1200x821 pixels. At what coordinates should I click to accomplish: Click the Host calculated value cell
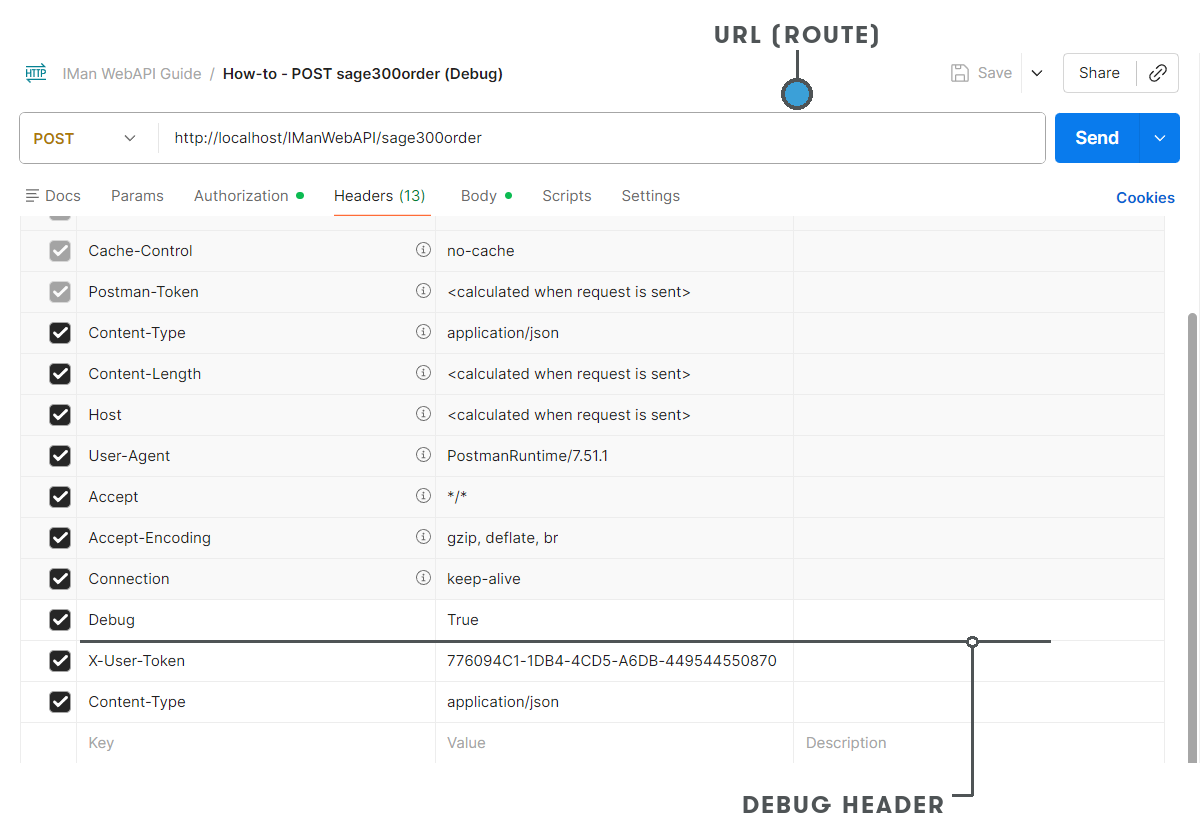pyautogui.click(x=614, y=415)
